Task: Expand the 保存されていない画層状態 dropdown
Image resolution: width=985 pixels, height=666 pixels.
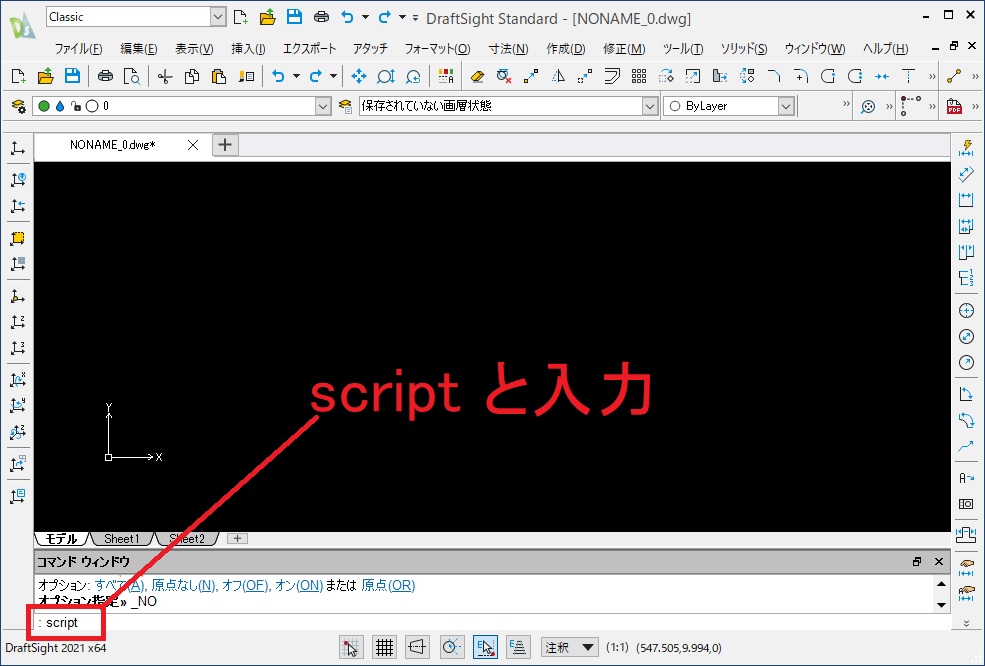Action: tap(650, 106)
